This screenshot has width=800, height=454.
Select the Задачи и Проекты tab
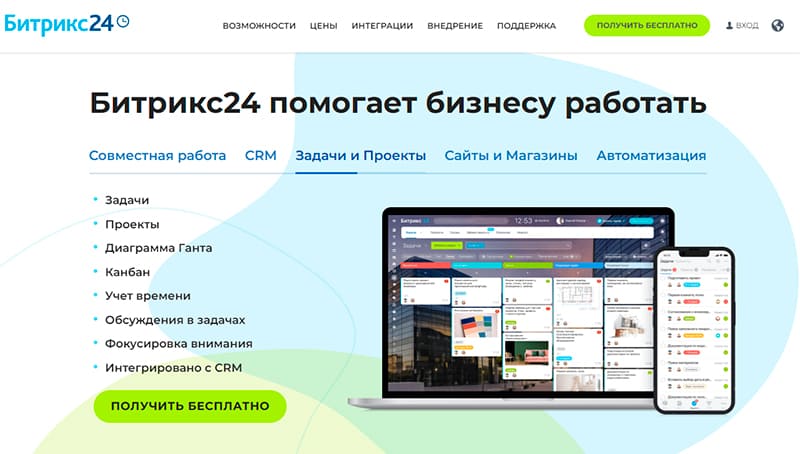point(360,156)
